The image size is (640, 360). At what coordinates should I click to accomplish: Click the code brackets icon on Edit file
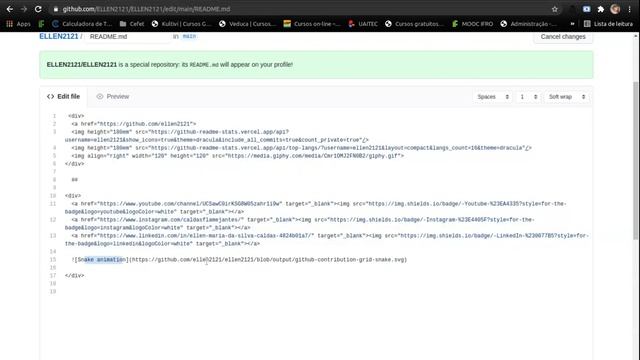point(50,97)
